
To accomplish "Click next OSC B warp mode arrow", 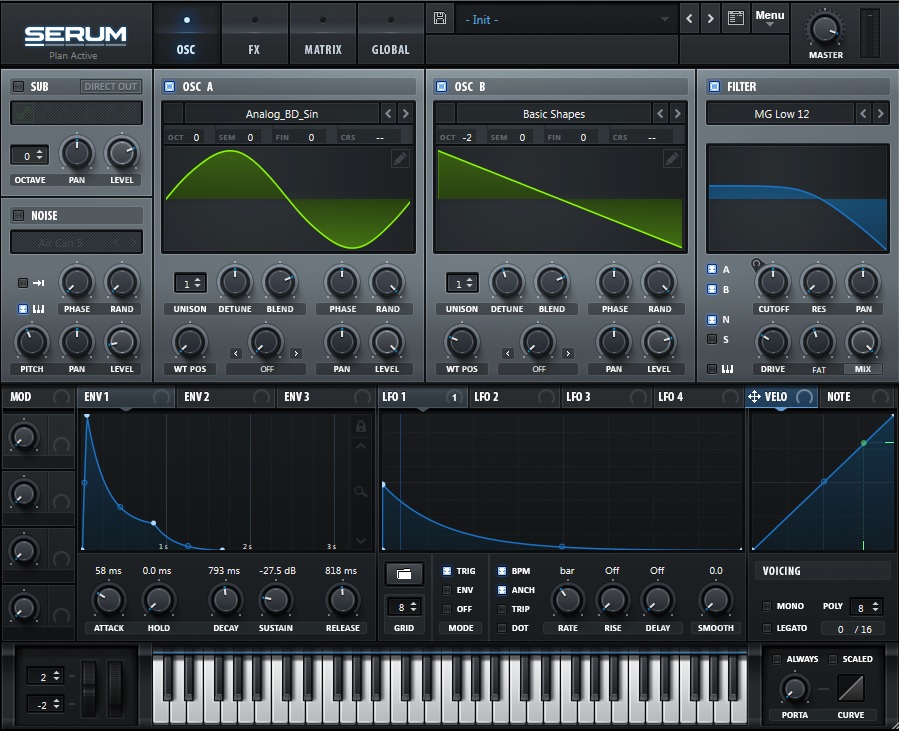I will pyautogui.click(x=568, y=353).
